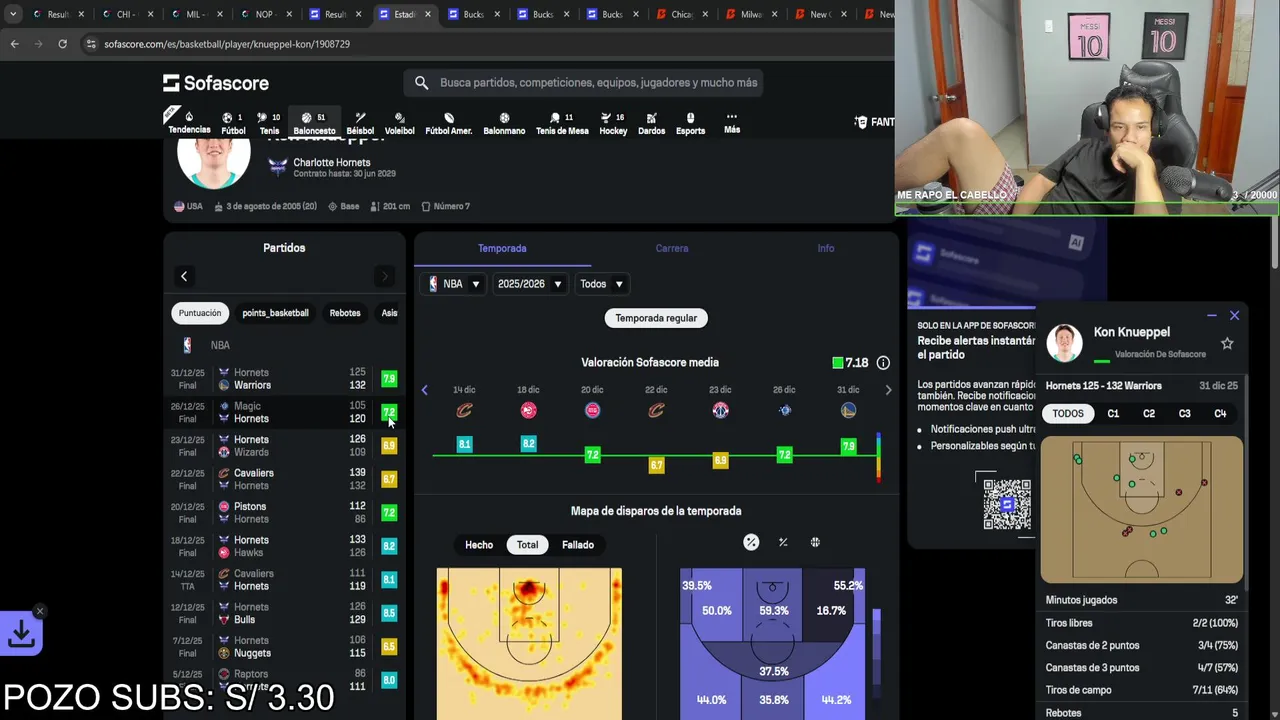This screenshot has height=720, width=1280.
Task: Open the Hockey sport category
Action: pos(613,123)
